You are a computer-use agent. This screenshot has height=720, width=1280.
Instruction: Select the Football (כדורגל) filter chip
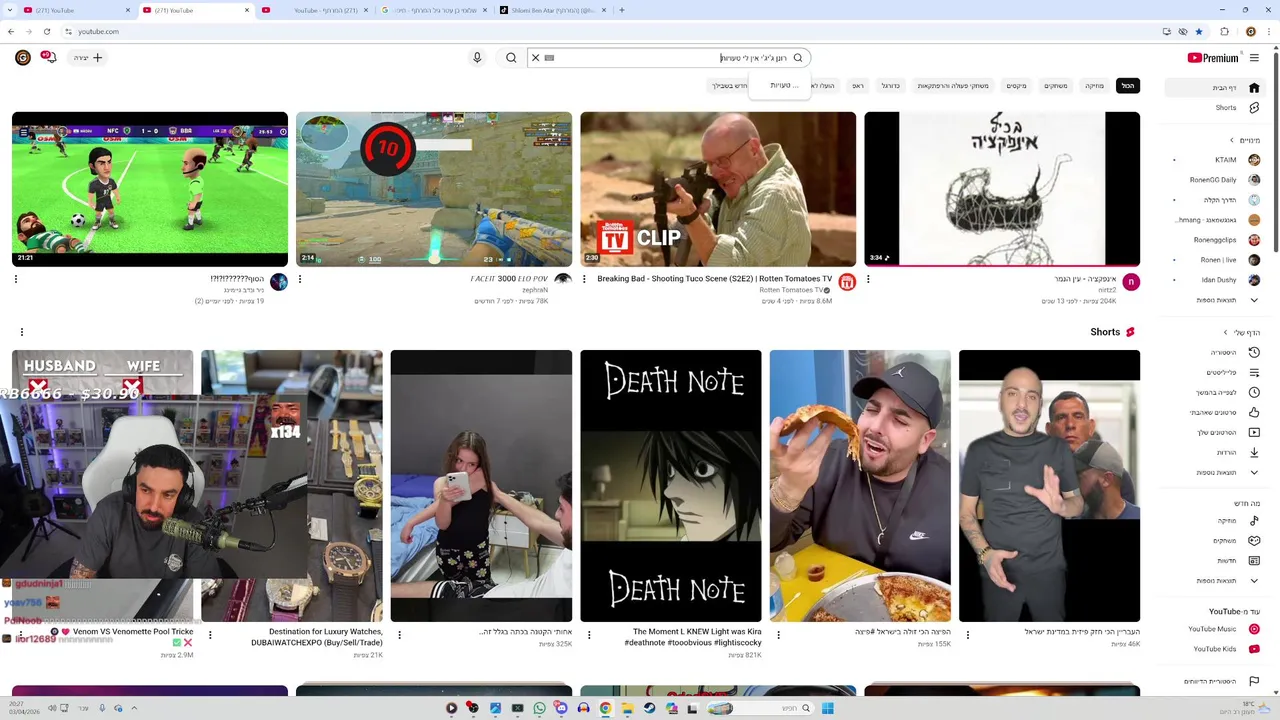click(x=890, y=86)
